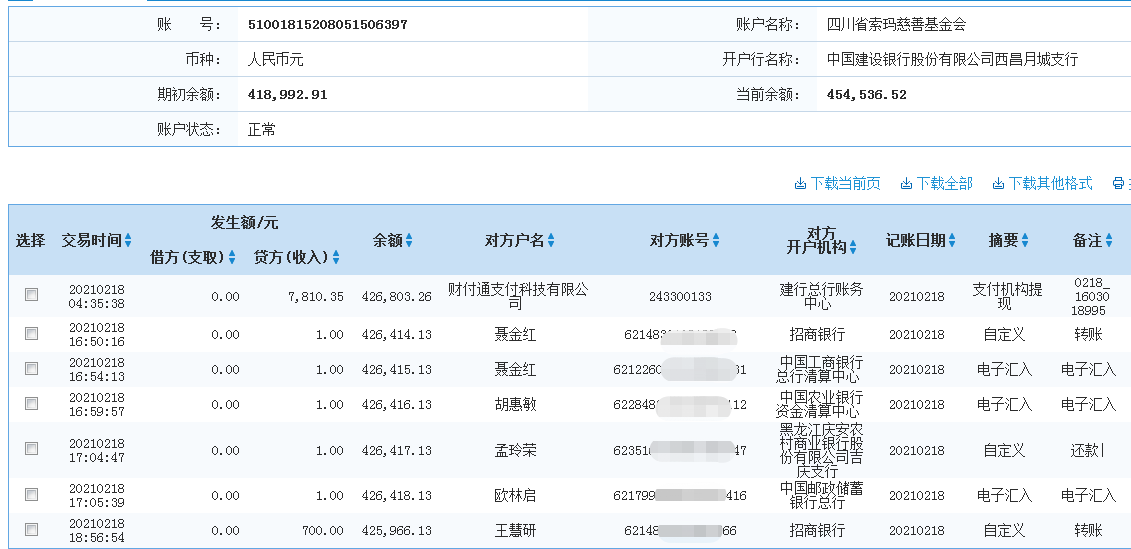Sort by 对方开户机构 arrow icon

[853, 247]
